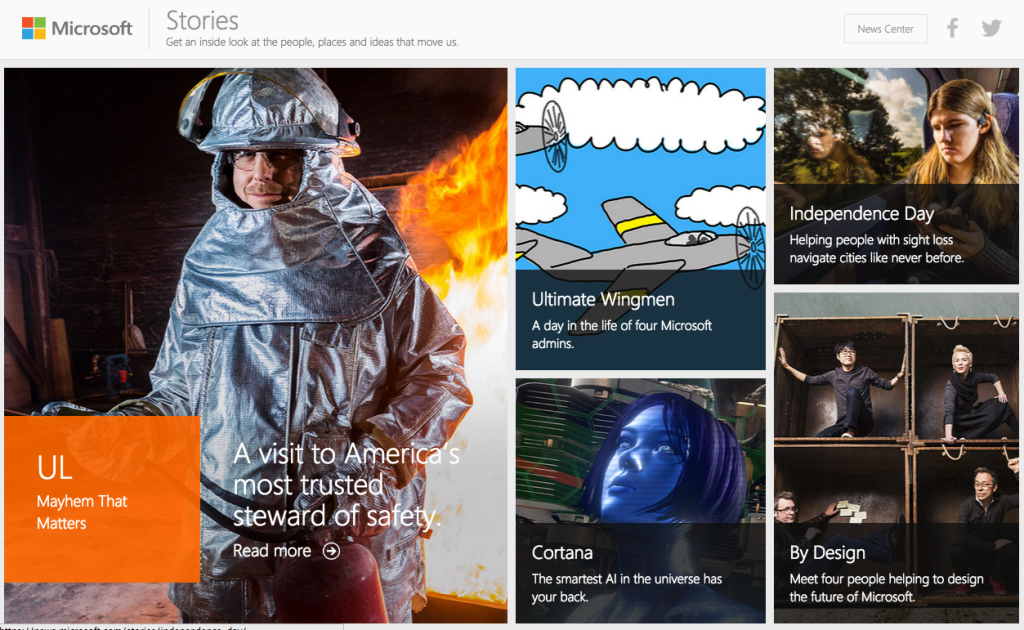Click the Microsoft logo
Screen dimensions: 1024x630
(x=77, y=28)
